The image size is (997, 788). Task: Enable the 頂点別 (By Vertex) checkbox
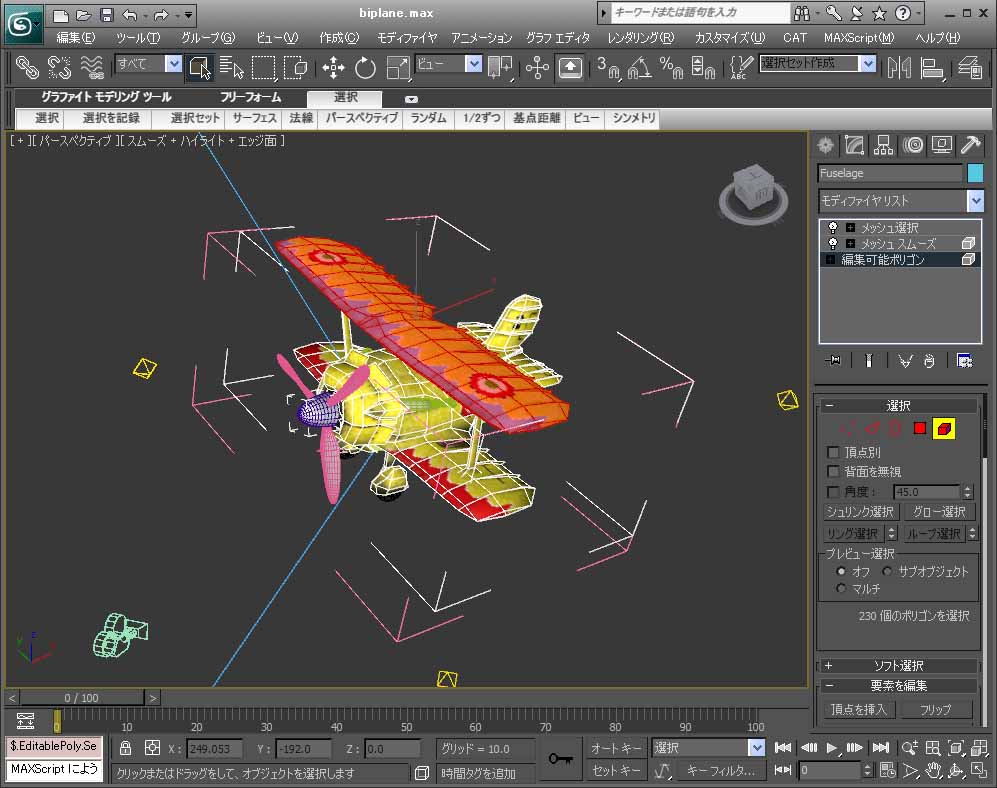click(x=834, y=453)
